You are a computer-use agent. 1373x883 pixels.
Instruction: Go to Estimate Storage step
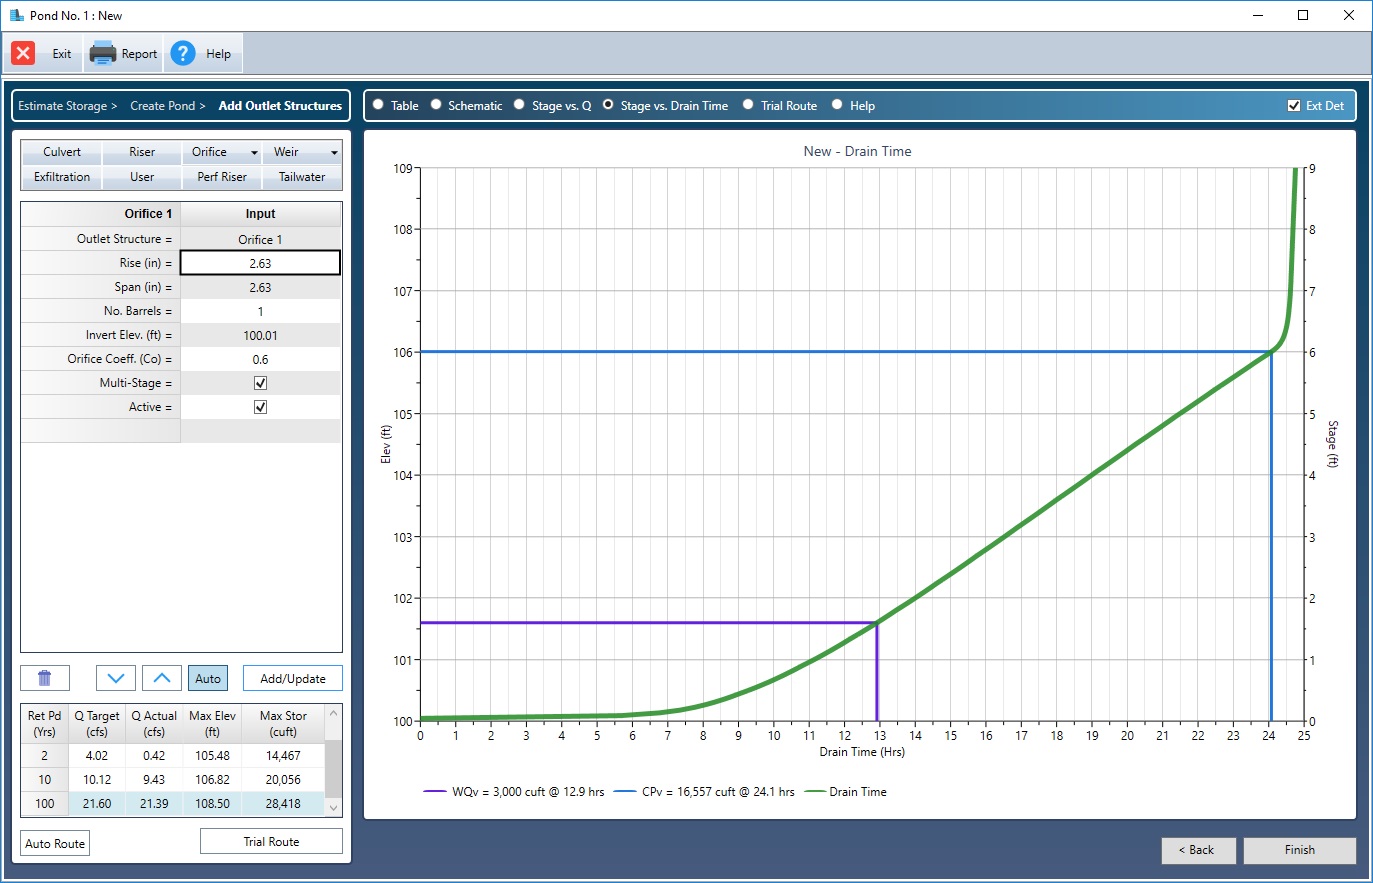coord(62,106)
